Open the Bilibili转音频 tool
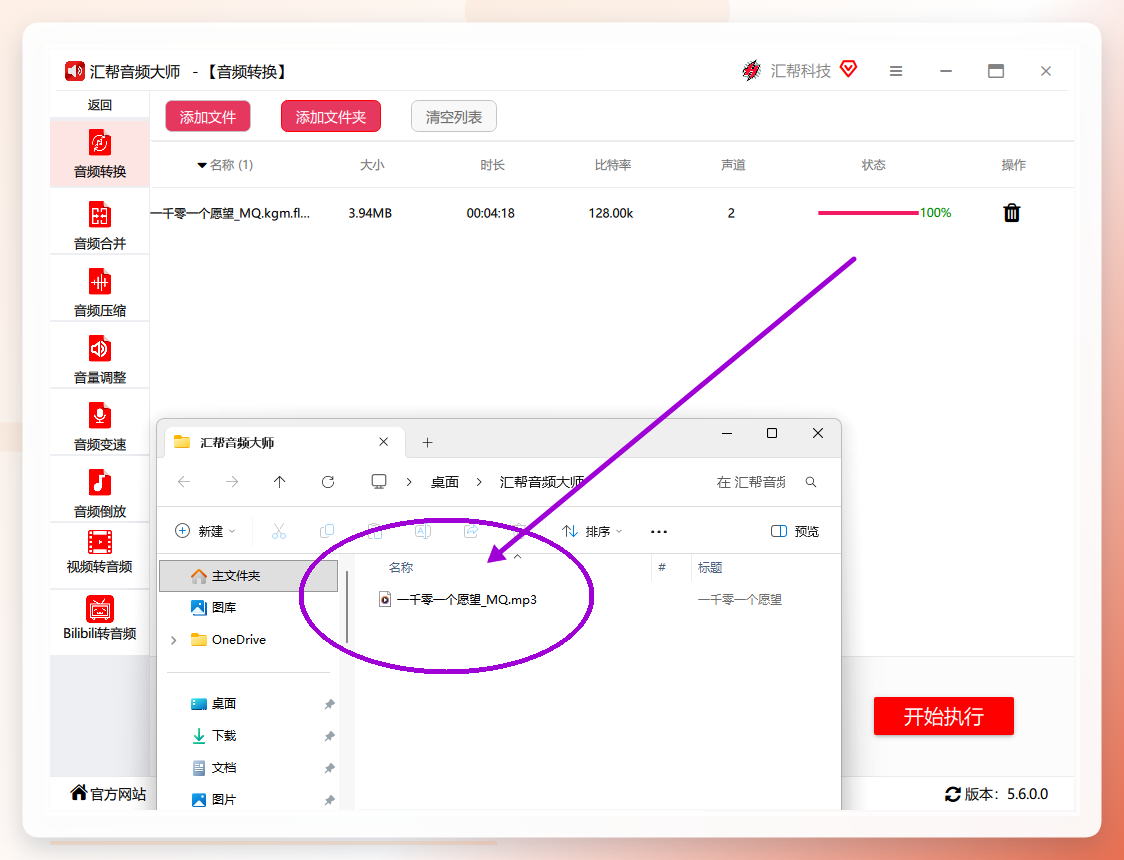This screenshot has height=860, width=1124. 100,618
